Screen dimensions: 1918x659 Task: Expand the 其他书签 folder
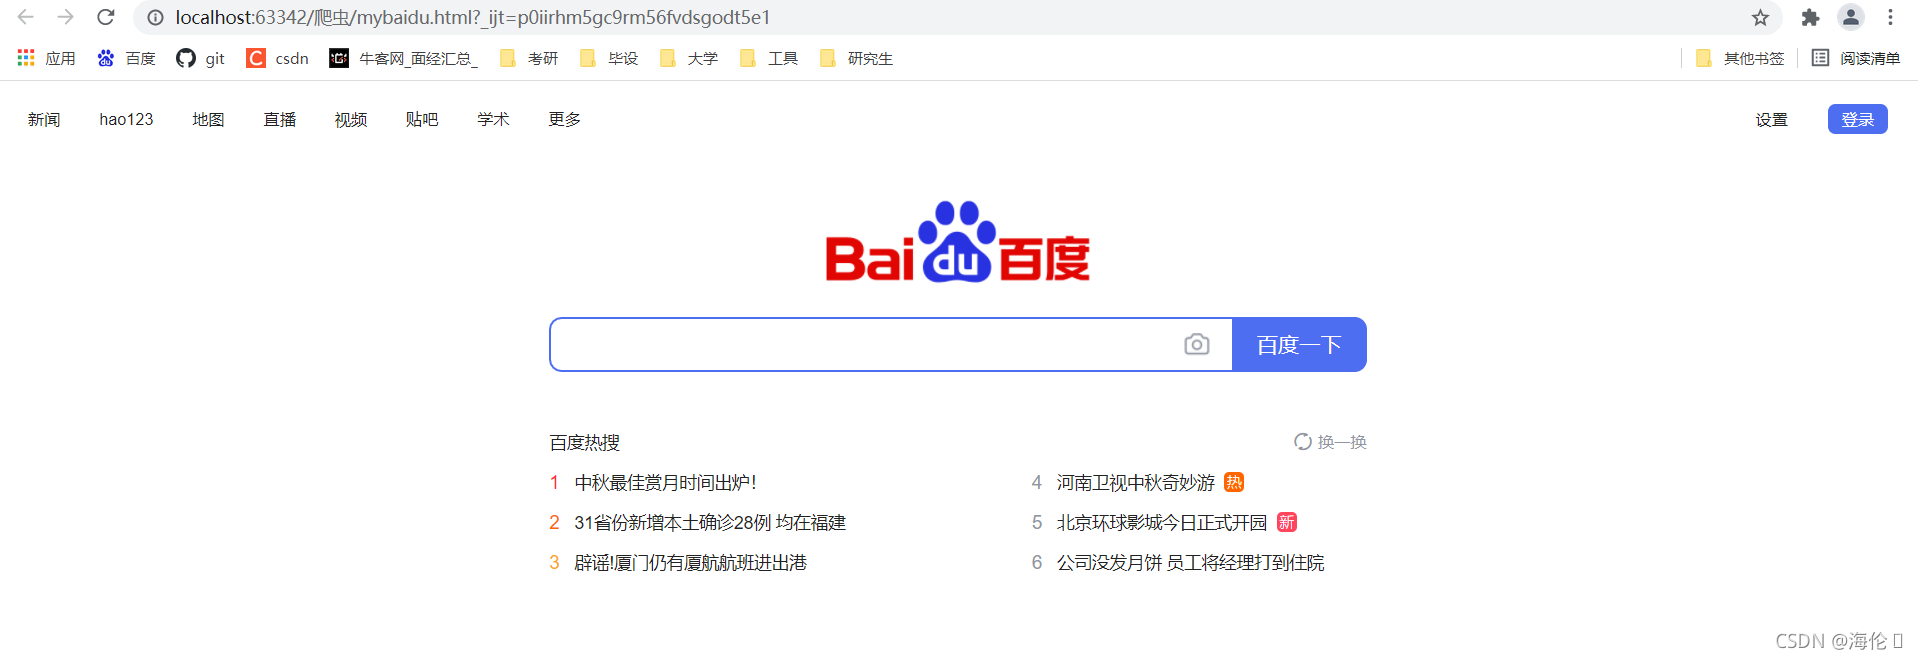1740,58
